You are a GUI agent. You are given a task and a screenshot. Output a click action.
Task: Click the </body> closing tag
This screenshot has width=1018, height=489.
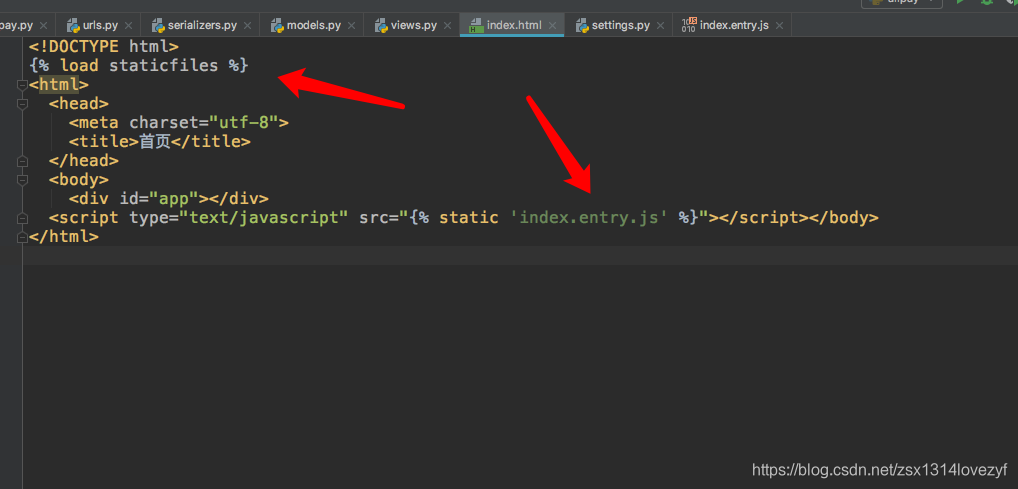[843, 218]
